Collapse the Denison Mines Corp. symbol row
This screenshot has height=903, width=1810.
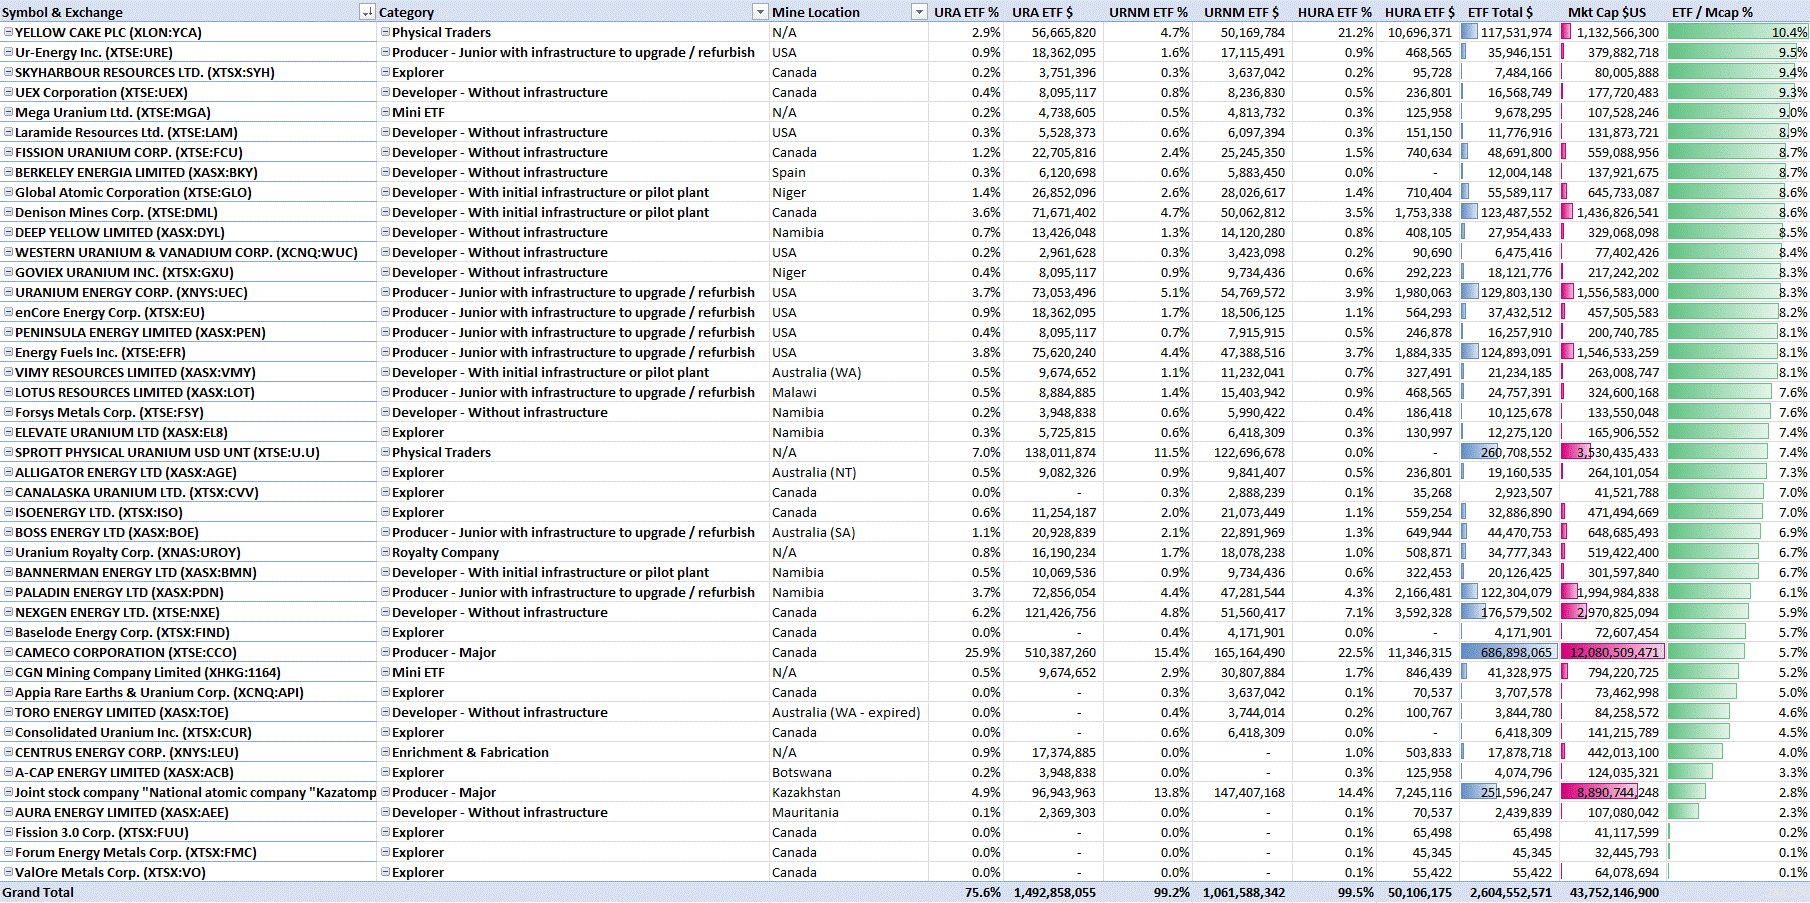[8, 212]
